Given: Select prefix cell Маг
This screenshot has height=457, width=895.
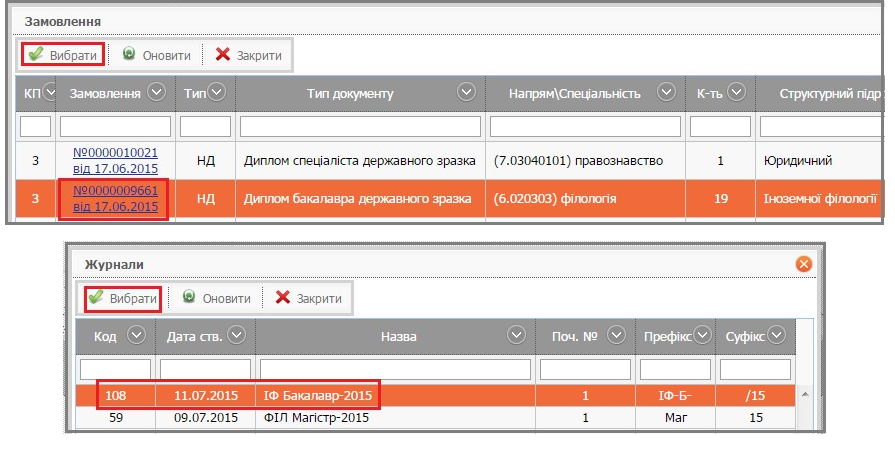Looking at the screenshot, I should (675, 418).
